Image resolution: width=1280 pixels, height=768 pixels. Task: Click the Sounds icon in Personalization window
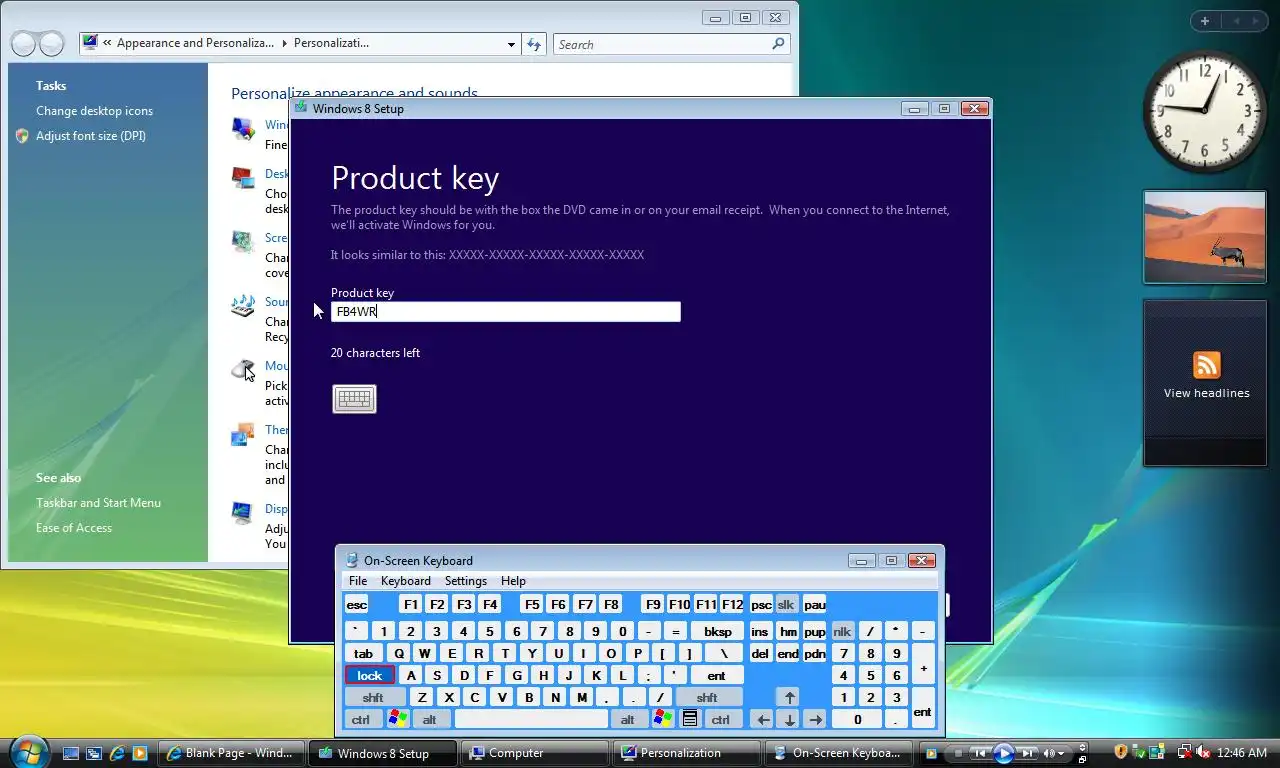coord(243,306)
